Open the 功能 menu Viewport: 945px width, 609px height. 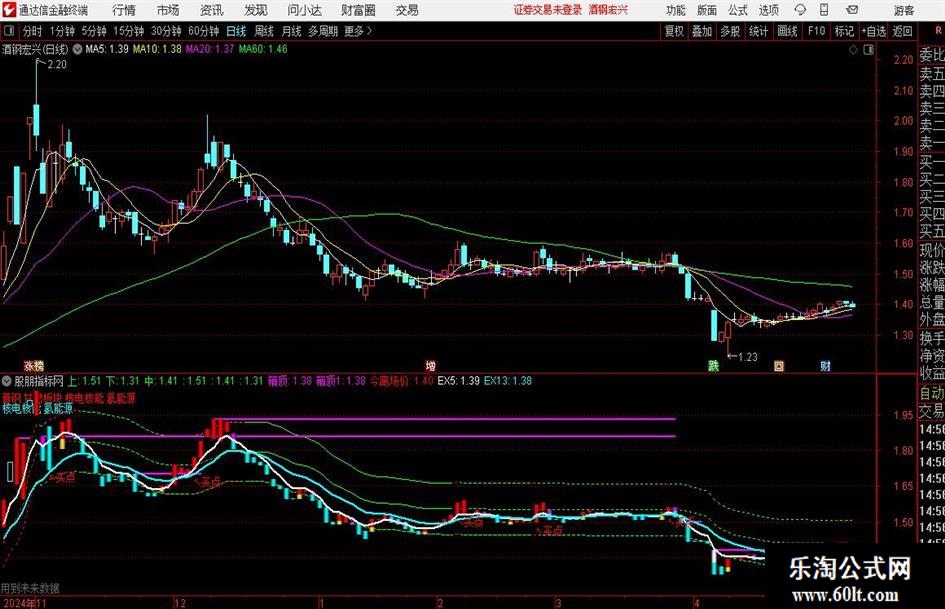(676, 10)
